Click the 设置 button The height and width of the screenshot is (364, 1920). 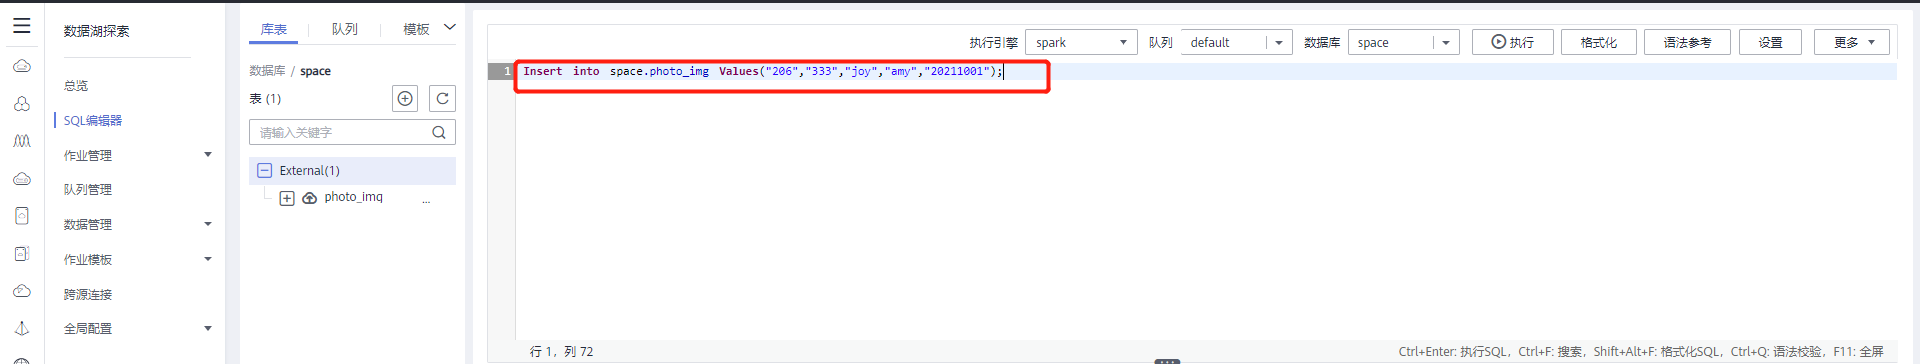point(1771,42)
